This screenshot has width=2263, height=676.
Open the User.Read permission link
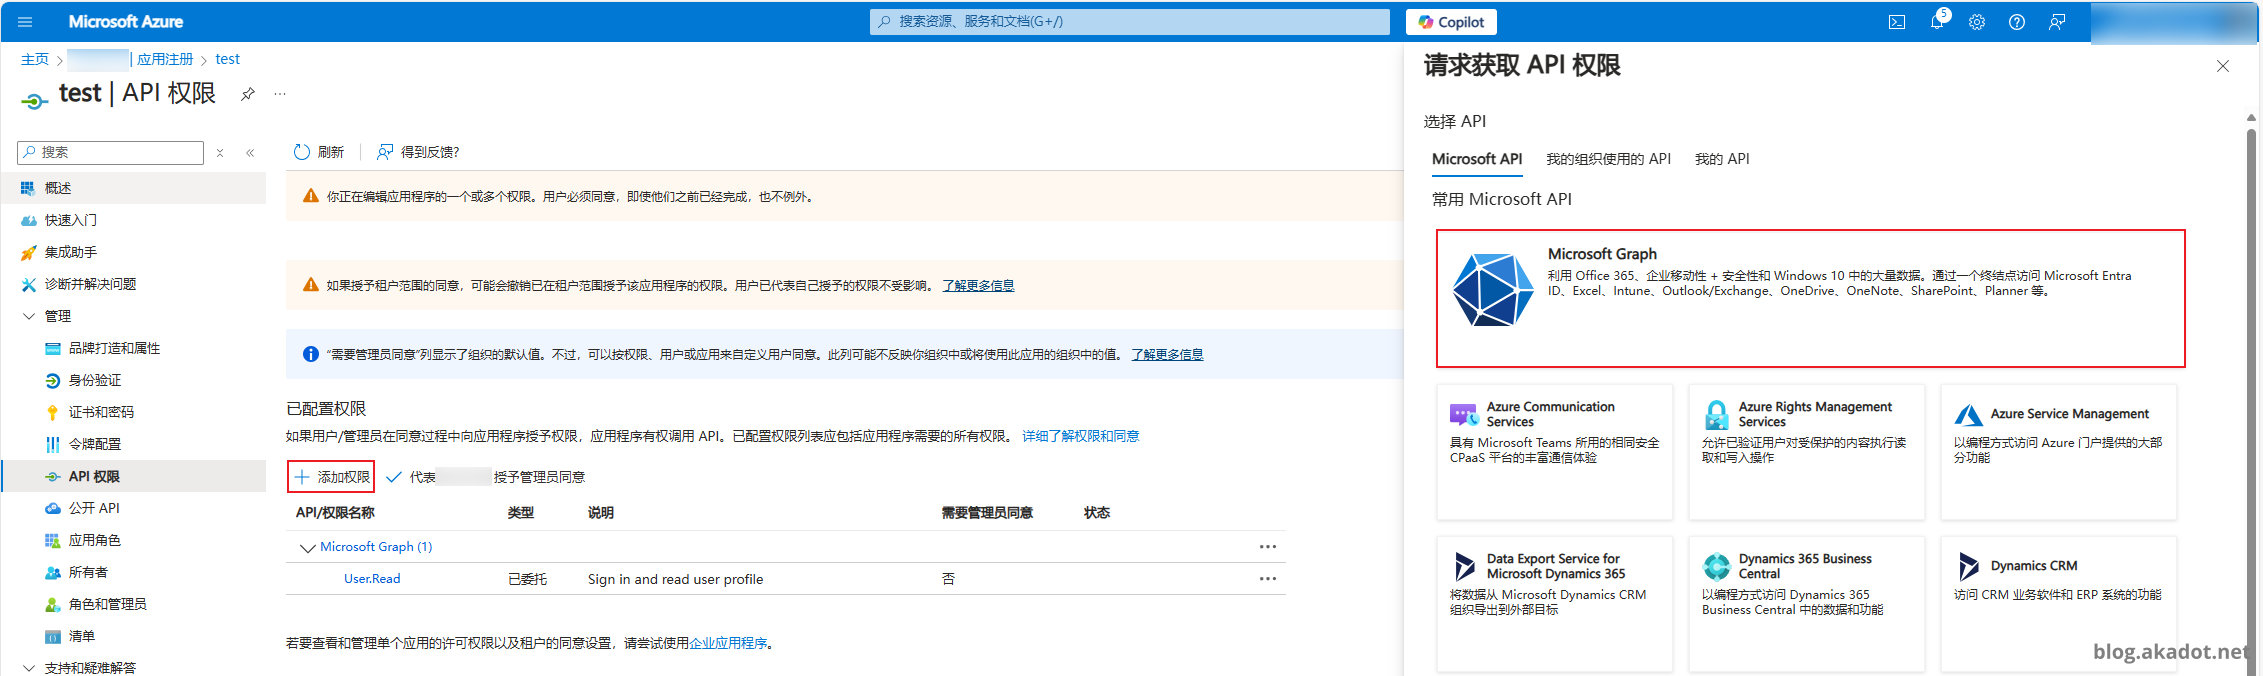tap(372, 579)
